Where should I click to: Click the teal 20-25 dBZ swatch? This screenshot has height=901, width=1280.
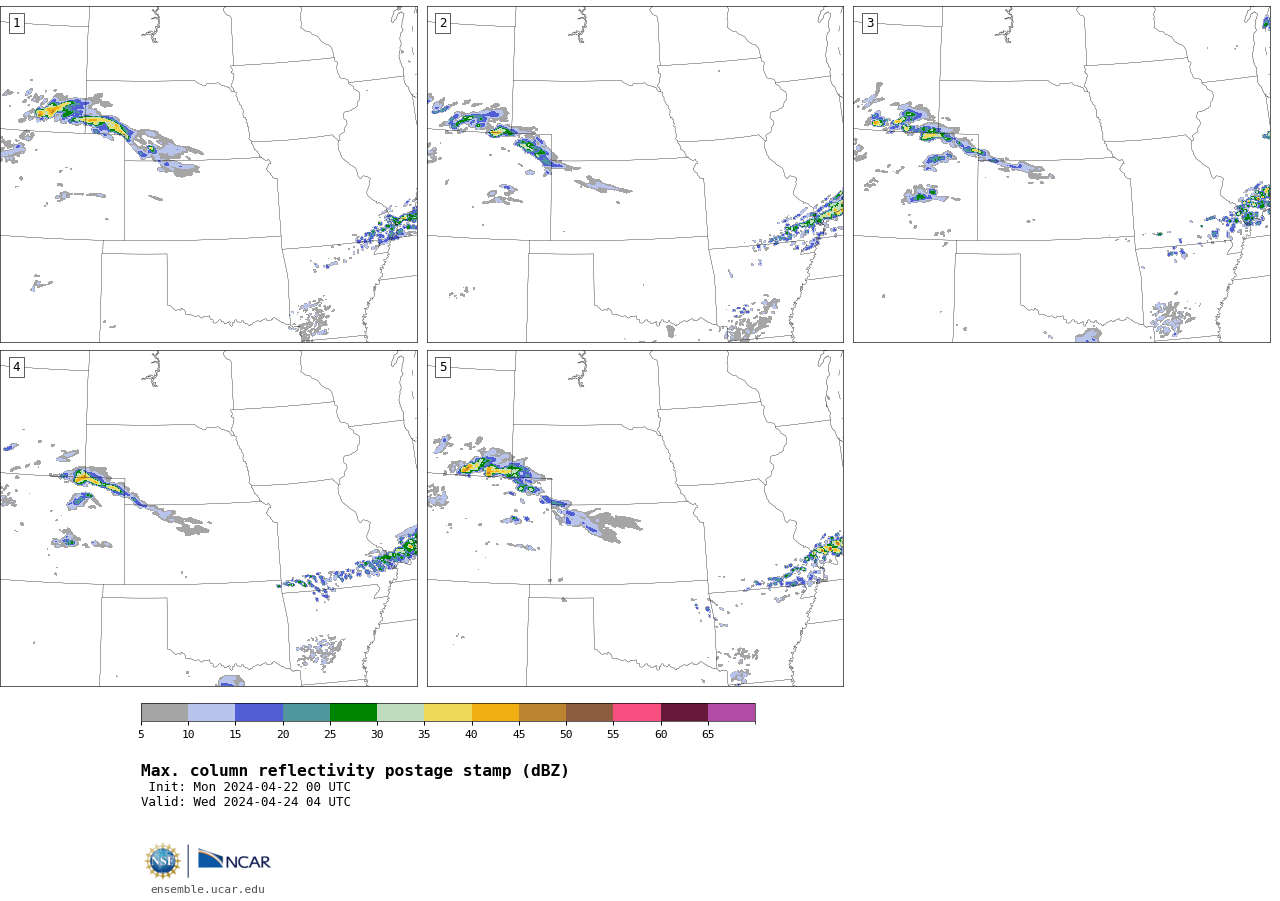306,713
